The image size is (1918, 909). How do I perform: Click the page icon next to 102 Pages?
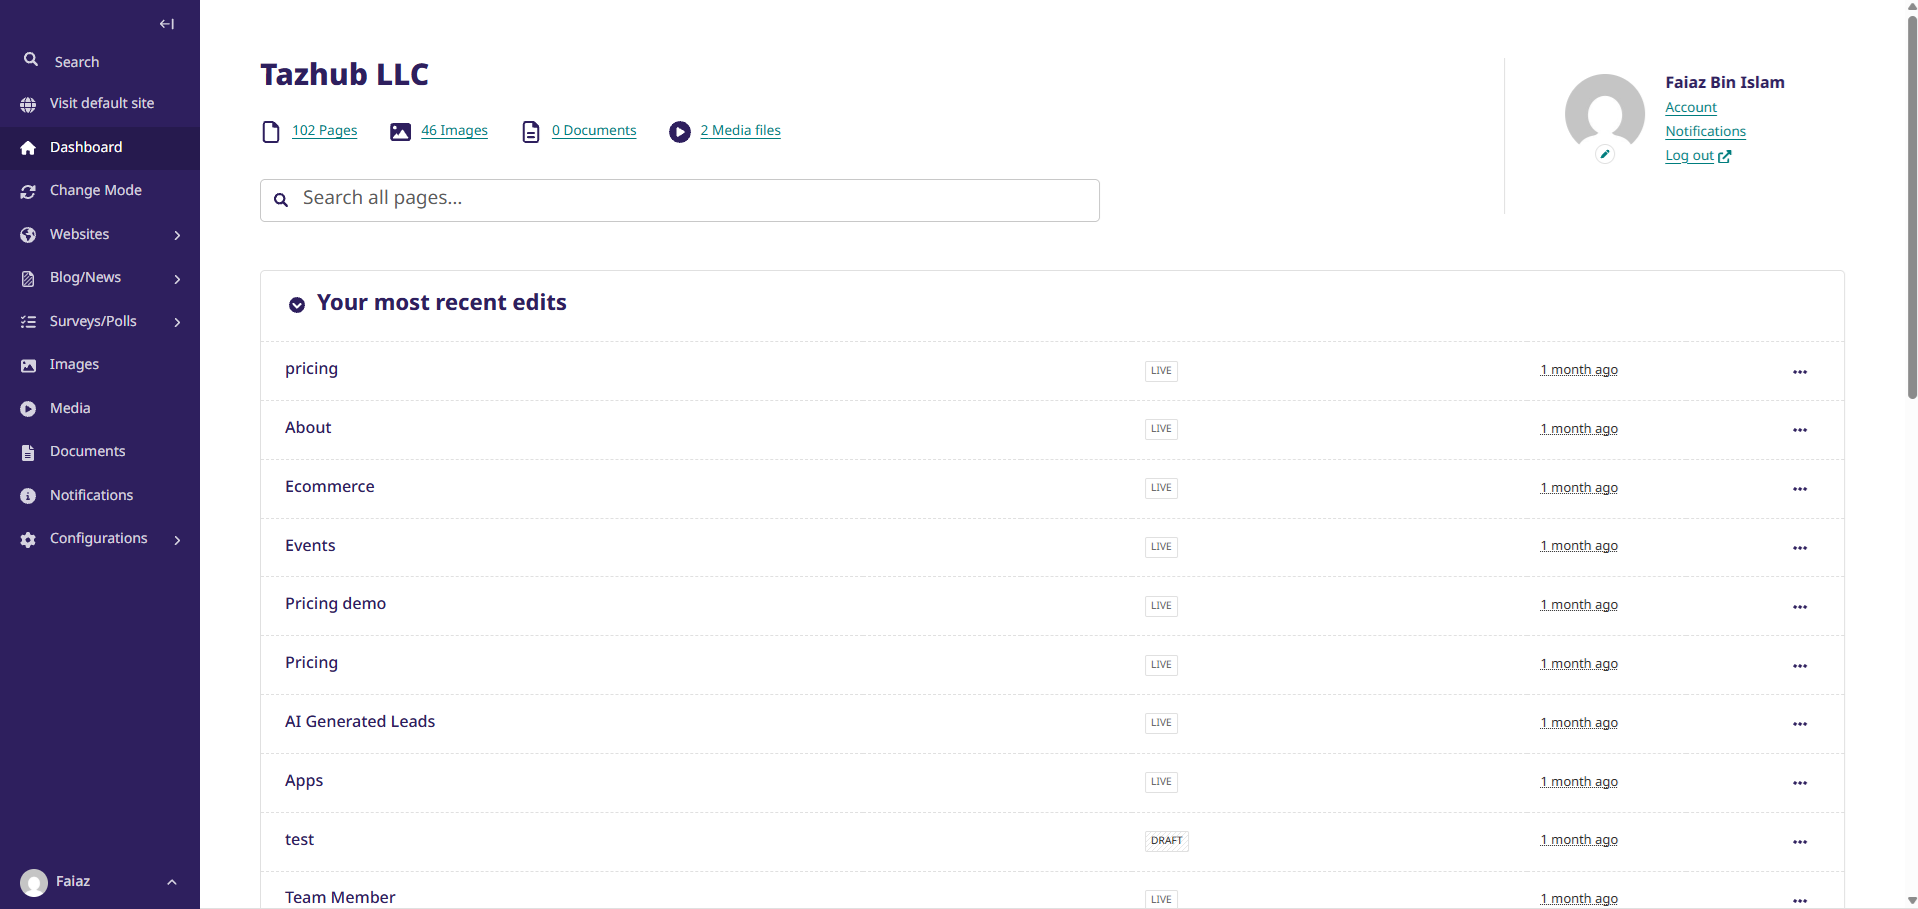[x=271, y=132]
